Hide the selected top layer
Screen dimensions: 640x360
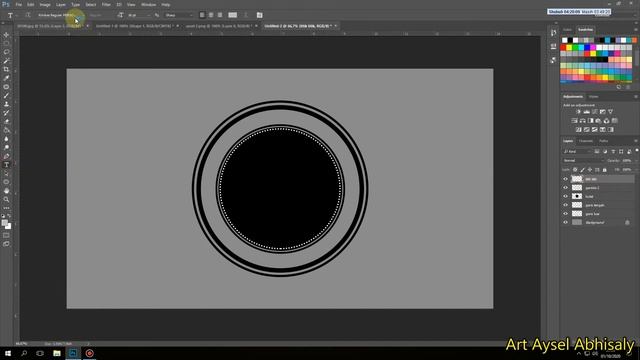(x=566, y=179)
